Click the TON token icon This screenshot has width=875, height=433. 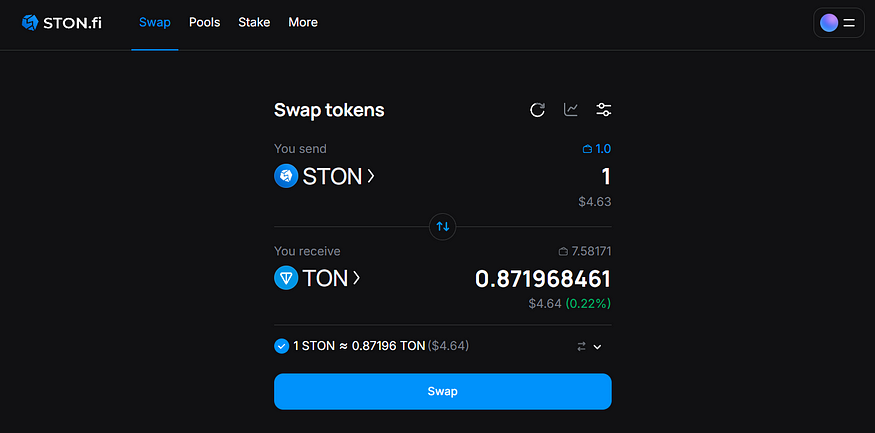point(286,278)
